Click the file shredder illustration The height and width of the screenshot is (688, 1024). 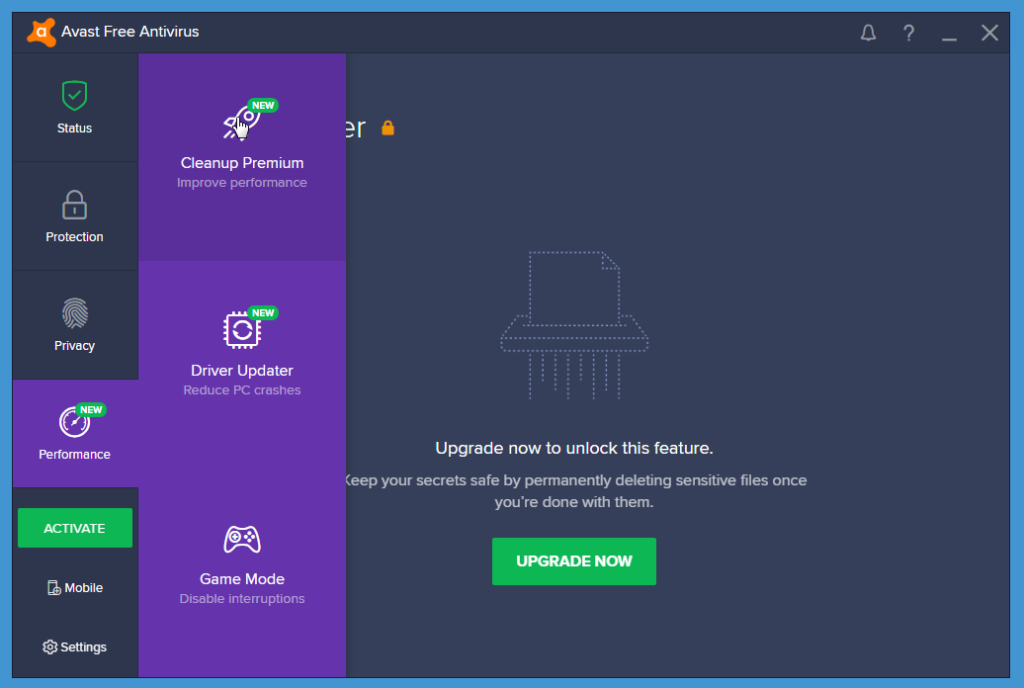574,325
